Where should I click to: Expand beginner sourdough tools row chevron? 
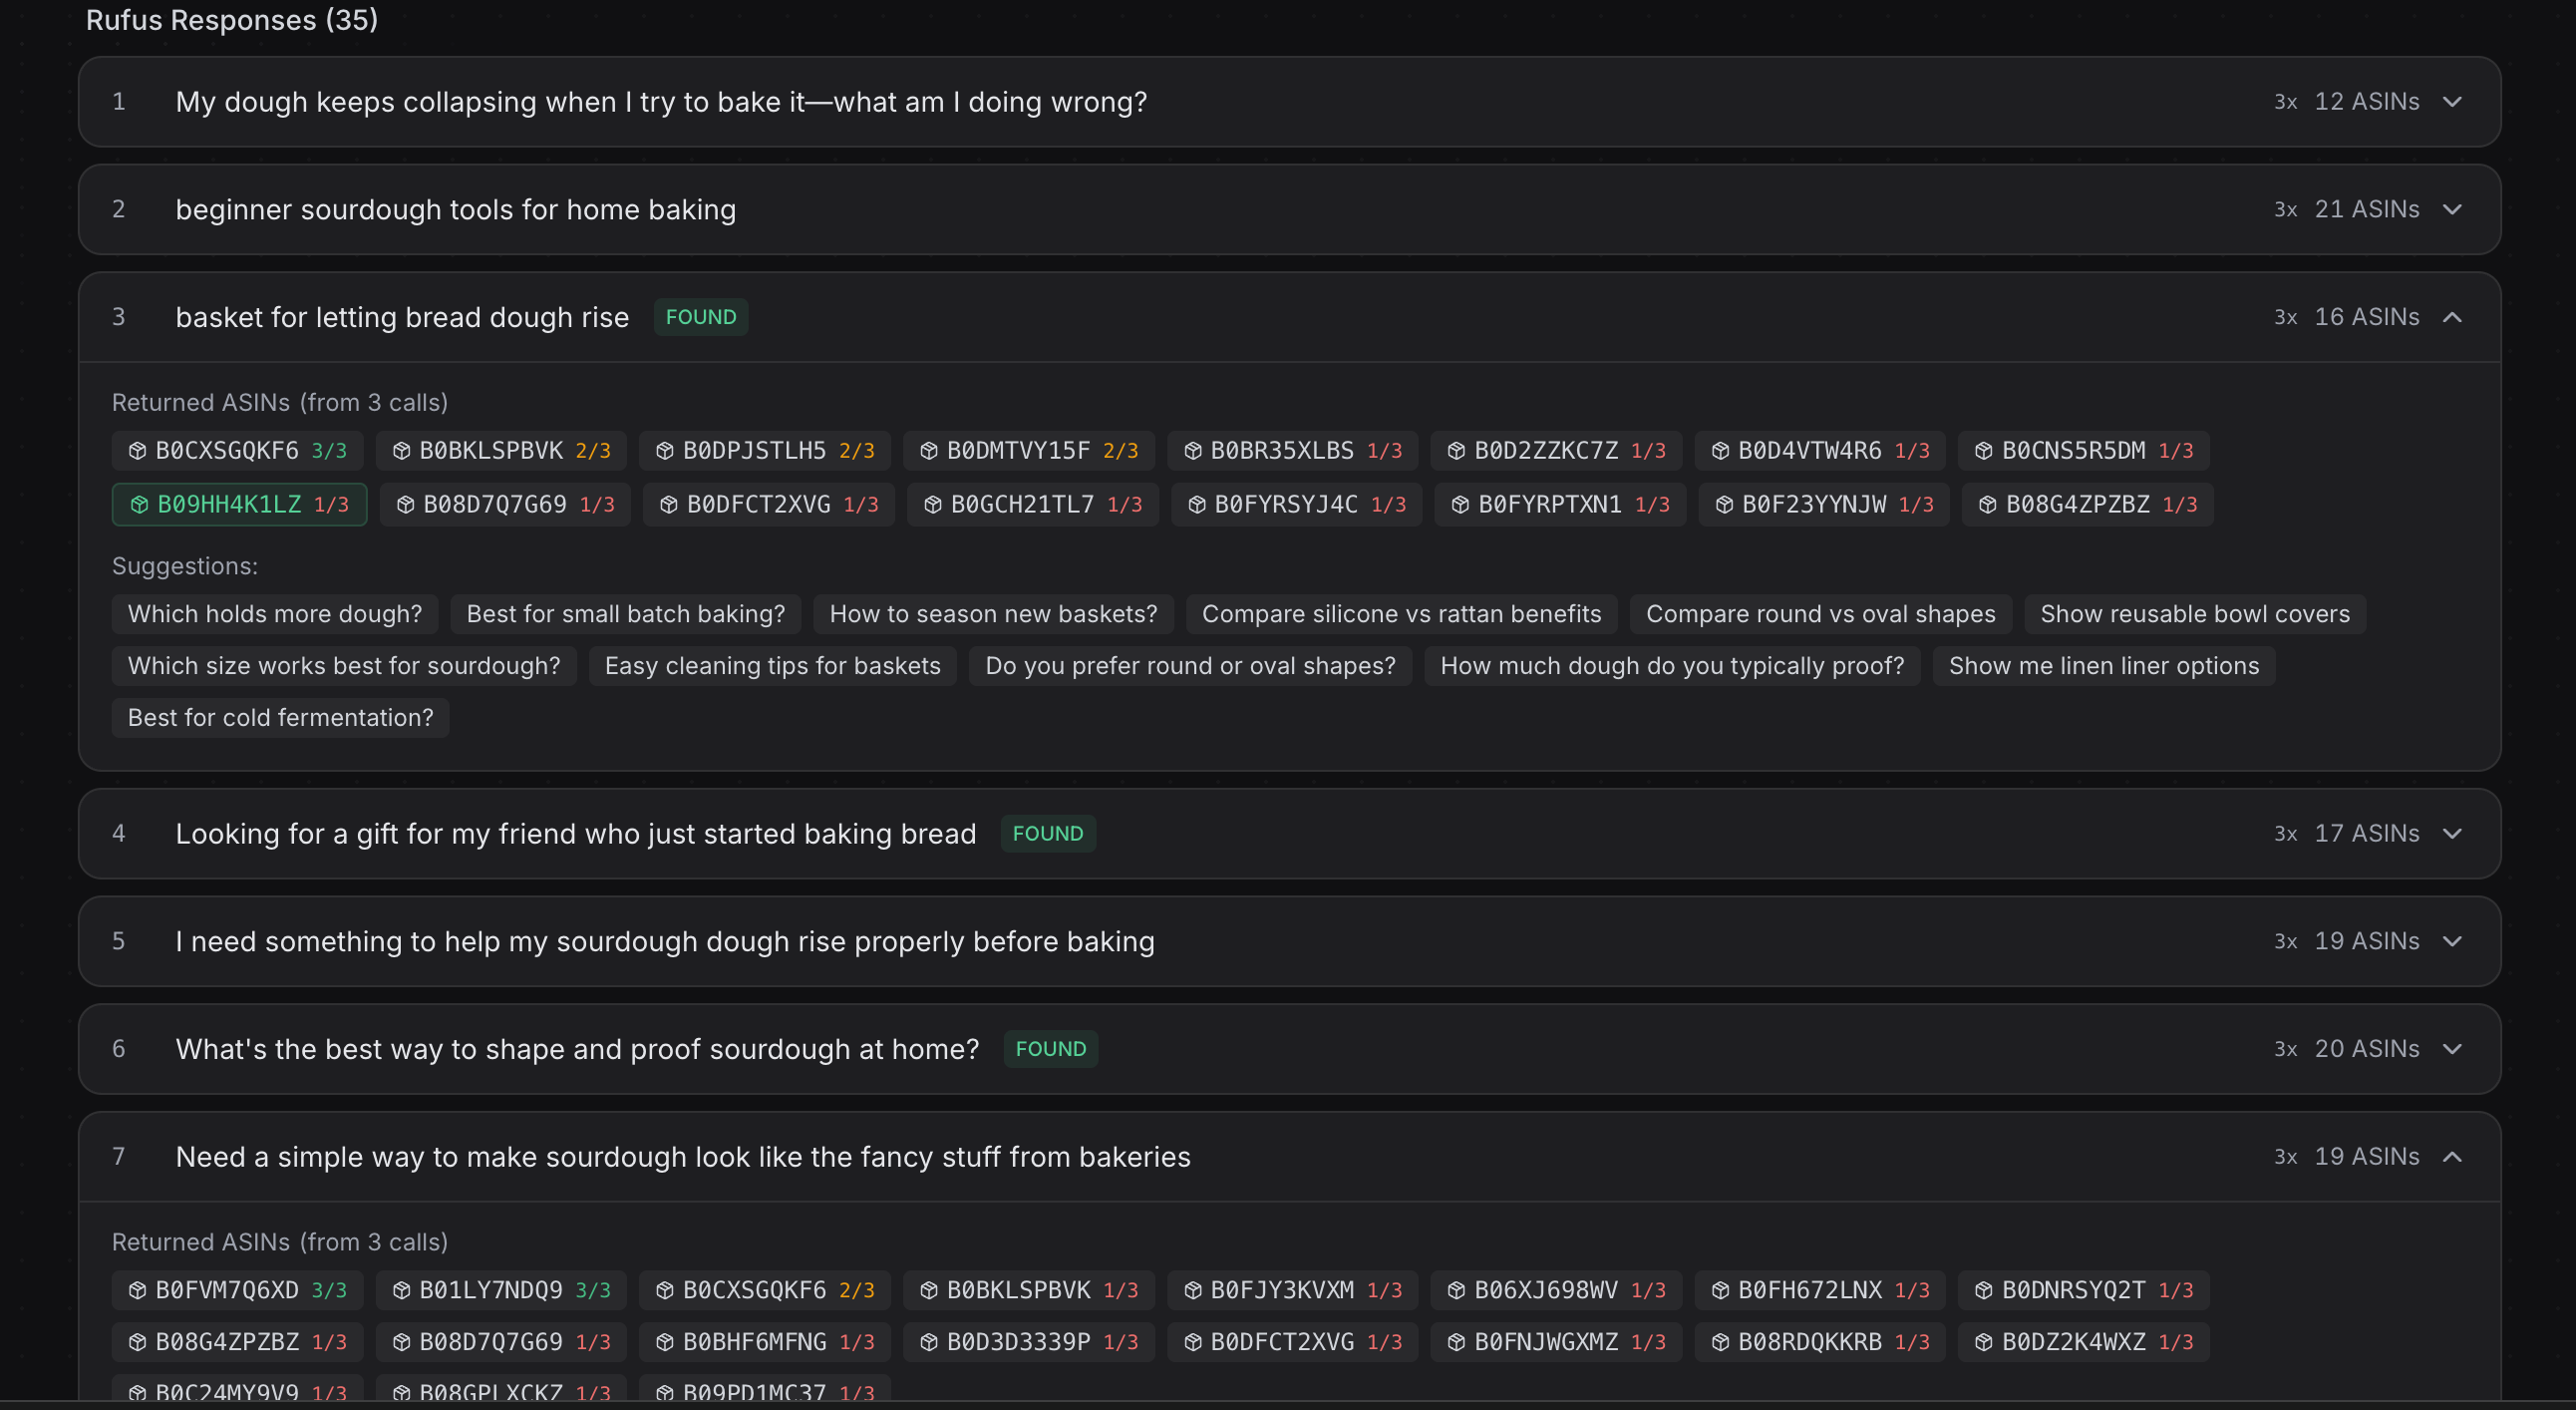[x=2451, y=210]
